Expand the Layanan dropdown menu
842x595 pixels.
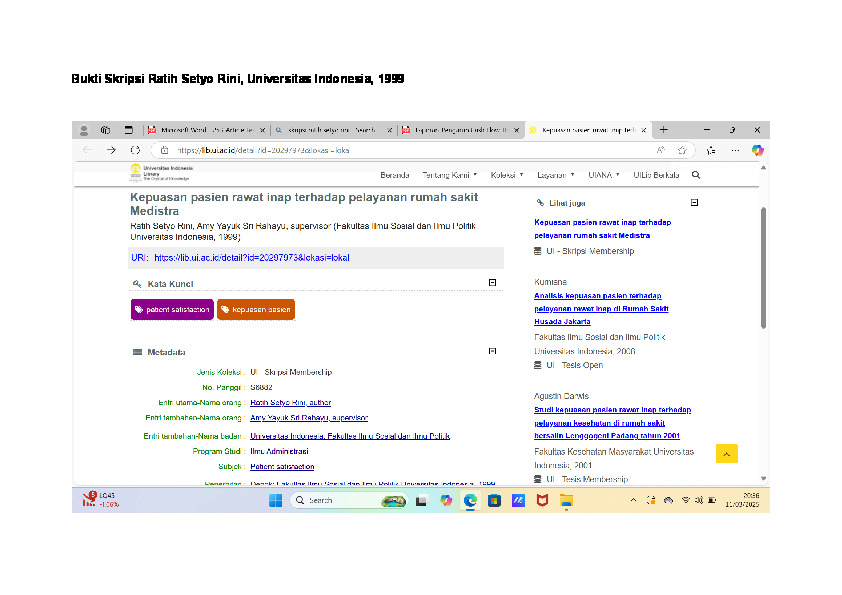tap(556, 175)
